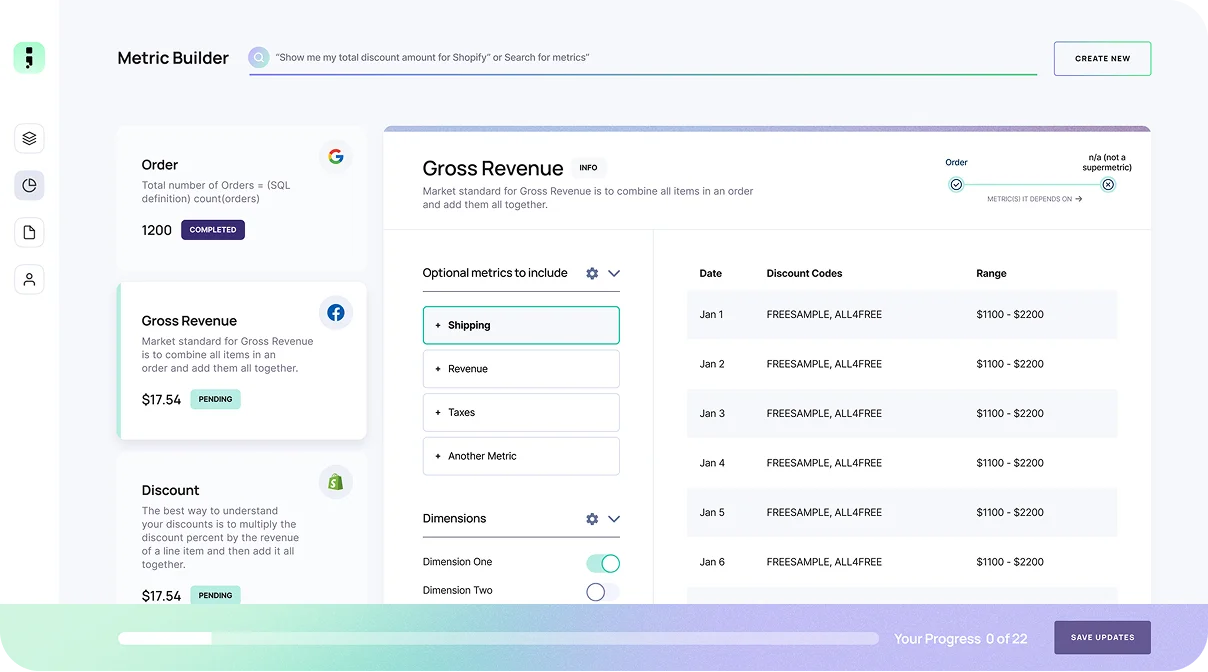1208x672 pixels.
Task: Select the Another Metric option
Action: coord(521,456)
